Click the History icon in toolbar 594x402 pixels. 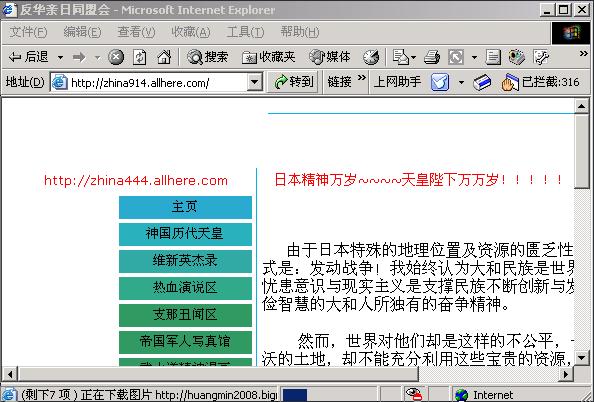pos(371,57)
